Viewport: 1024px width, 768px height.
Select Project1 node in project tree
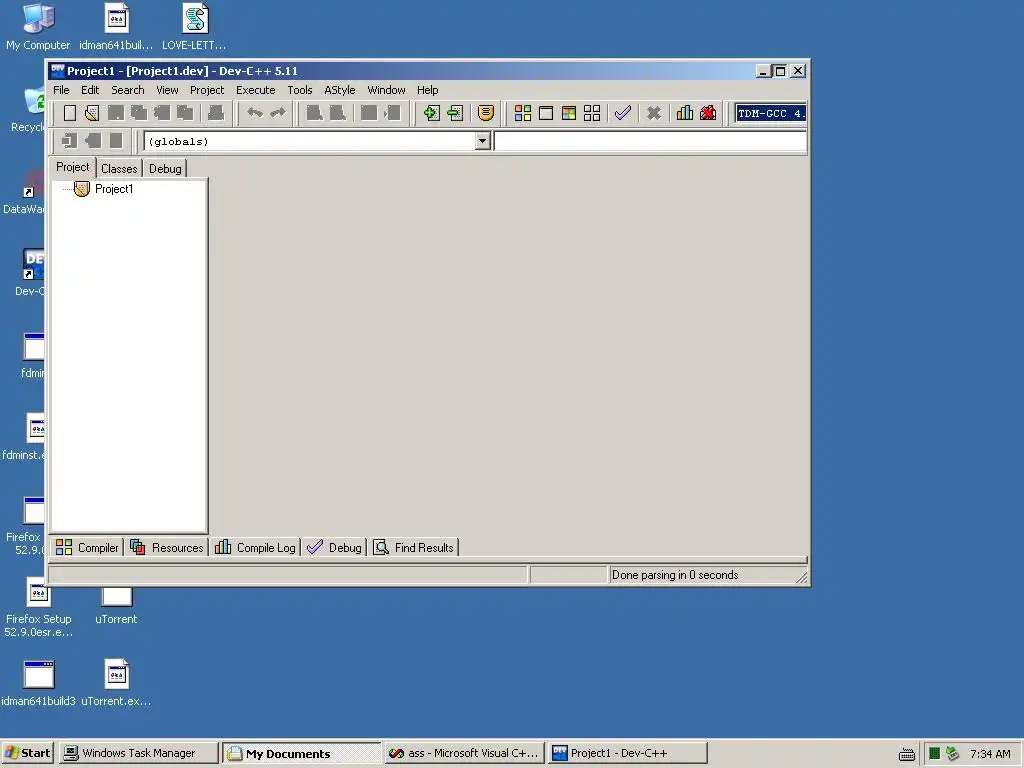[x=114, y=189]
